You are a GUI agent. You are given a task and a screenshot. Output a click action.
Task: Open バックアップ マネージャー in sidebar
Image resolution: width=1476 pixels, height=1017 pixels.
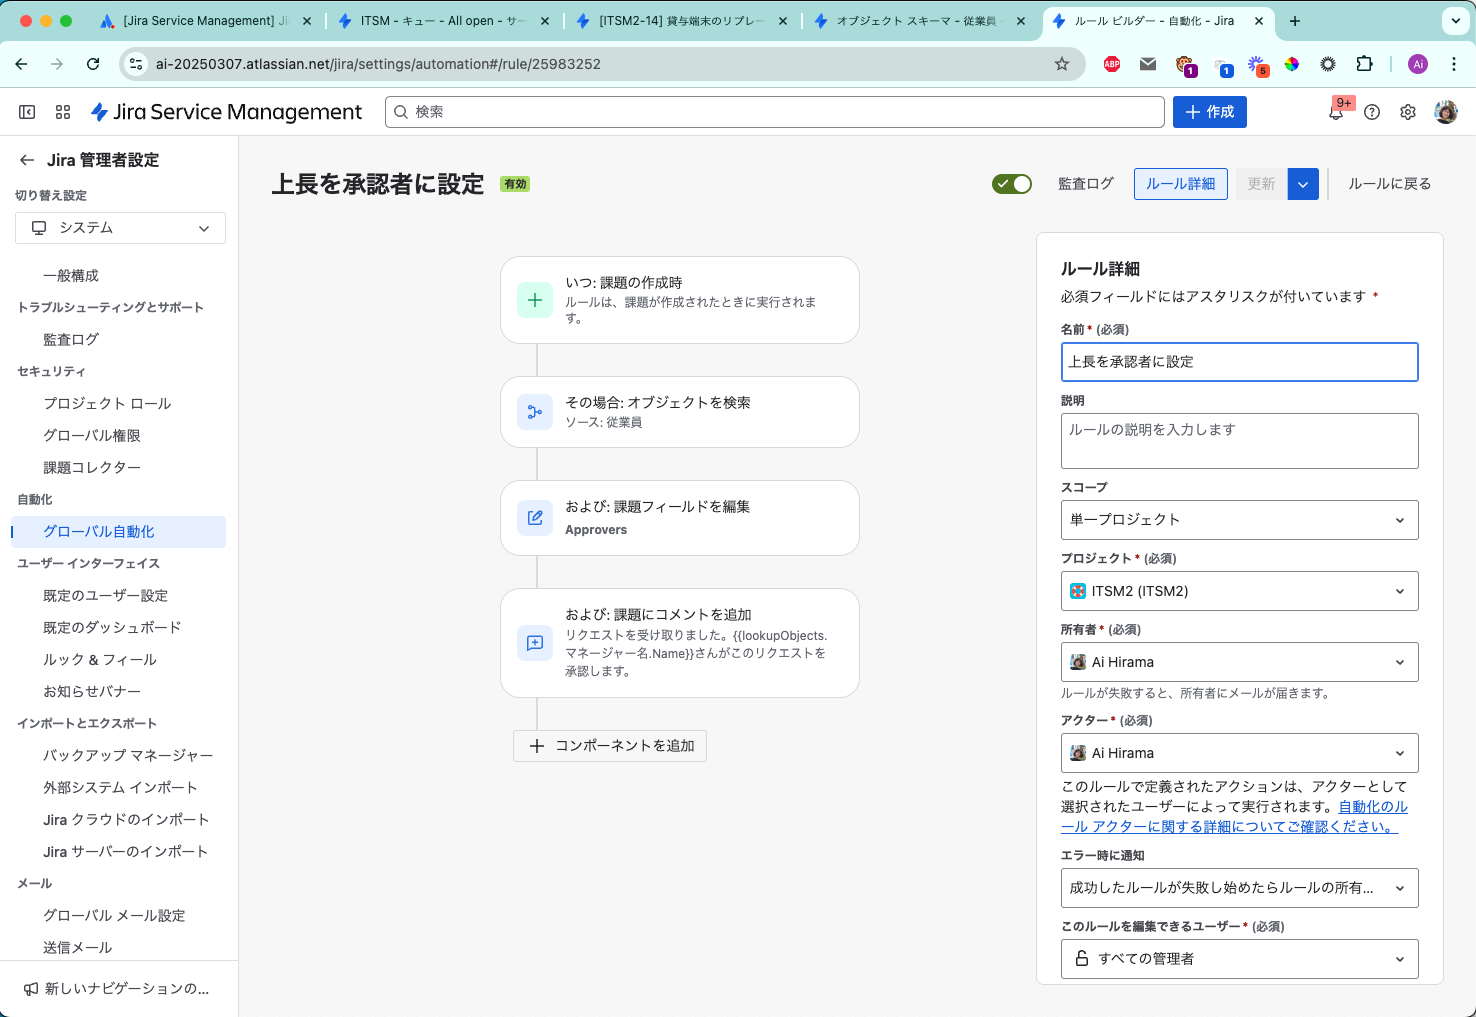click(128, 756)
